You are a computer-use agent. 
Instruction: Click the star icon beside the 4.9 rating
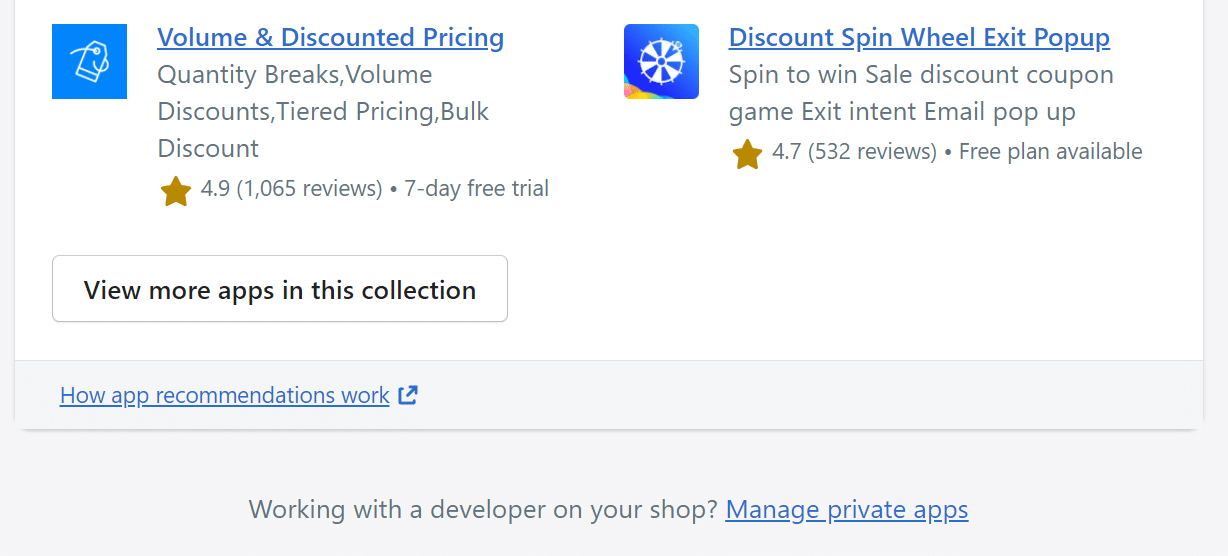coord(176,191)
